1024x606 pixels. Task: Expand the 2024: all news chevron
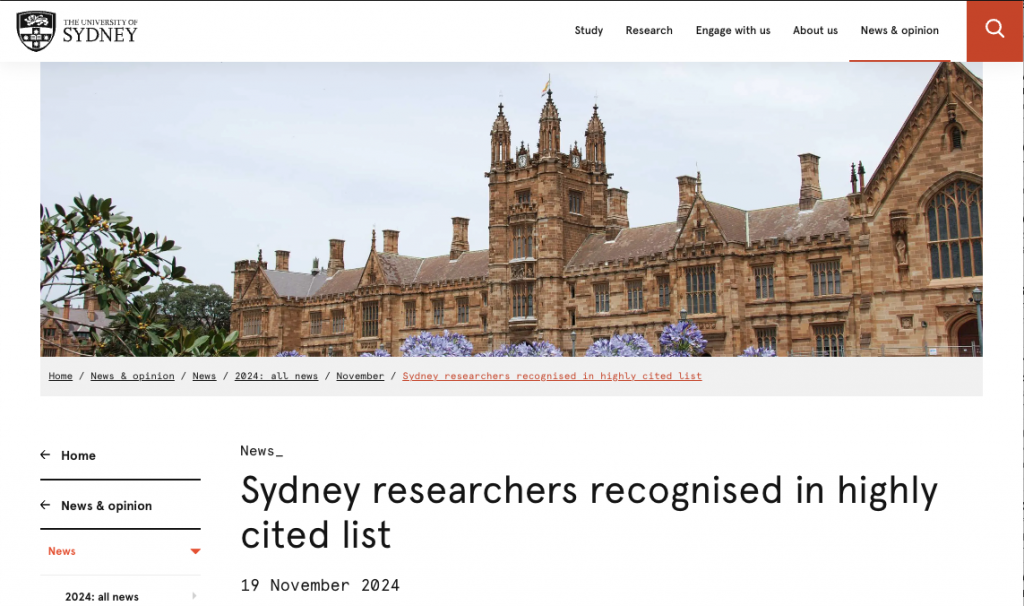pyautogui.click(x=194, y=597)
